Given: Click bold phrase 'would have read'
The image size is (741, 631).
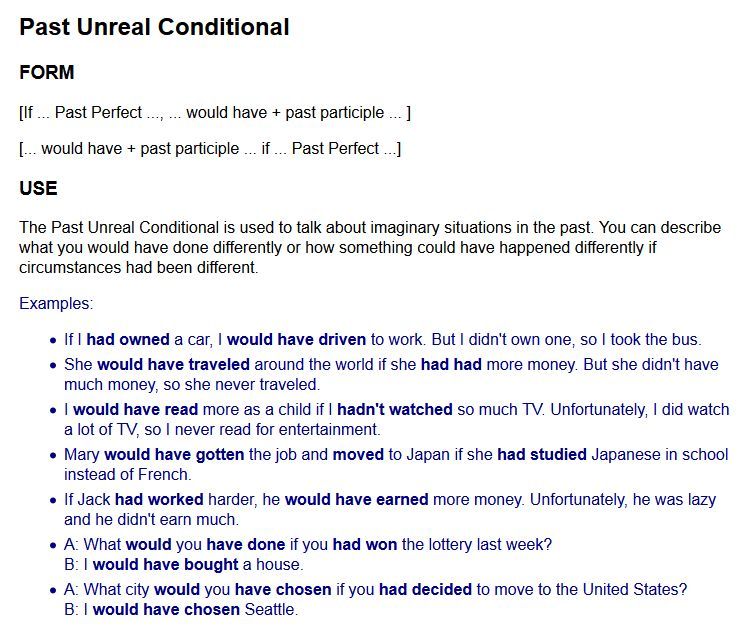Looking at the screenshot, I should tap(136, 409).
